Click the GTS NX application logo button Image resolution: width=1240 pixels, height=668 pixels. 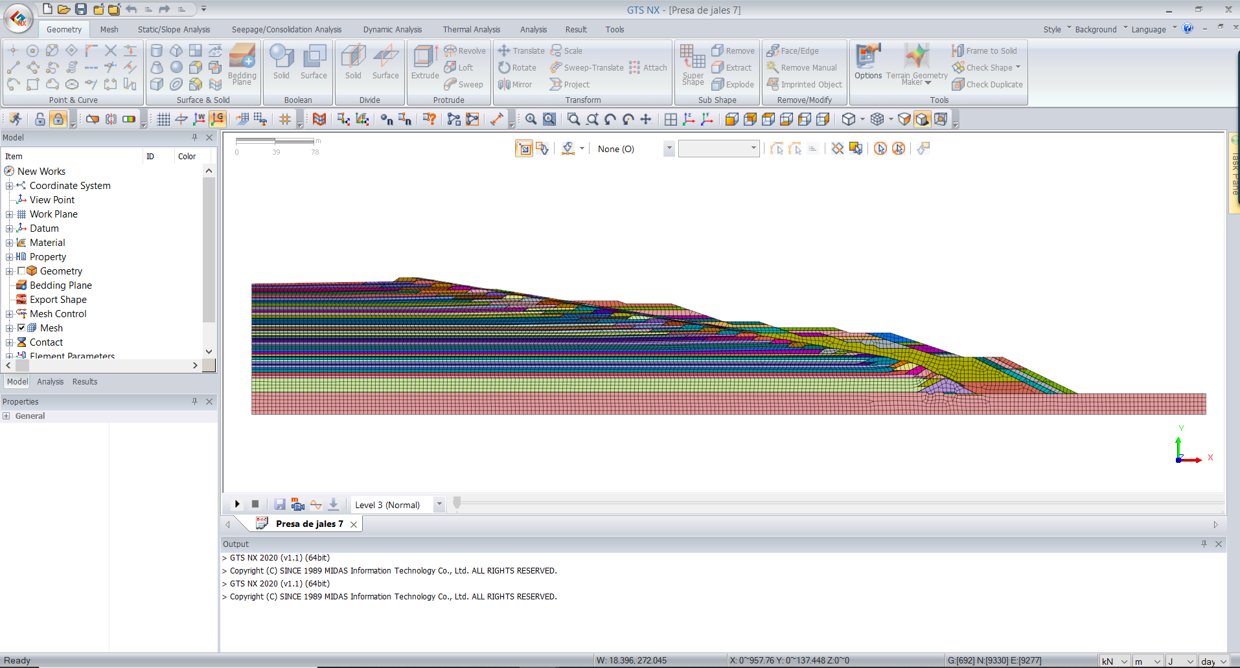tap(18, 18)
